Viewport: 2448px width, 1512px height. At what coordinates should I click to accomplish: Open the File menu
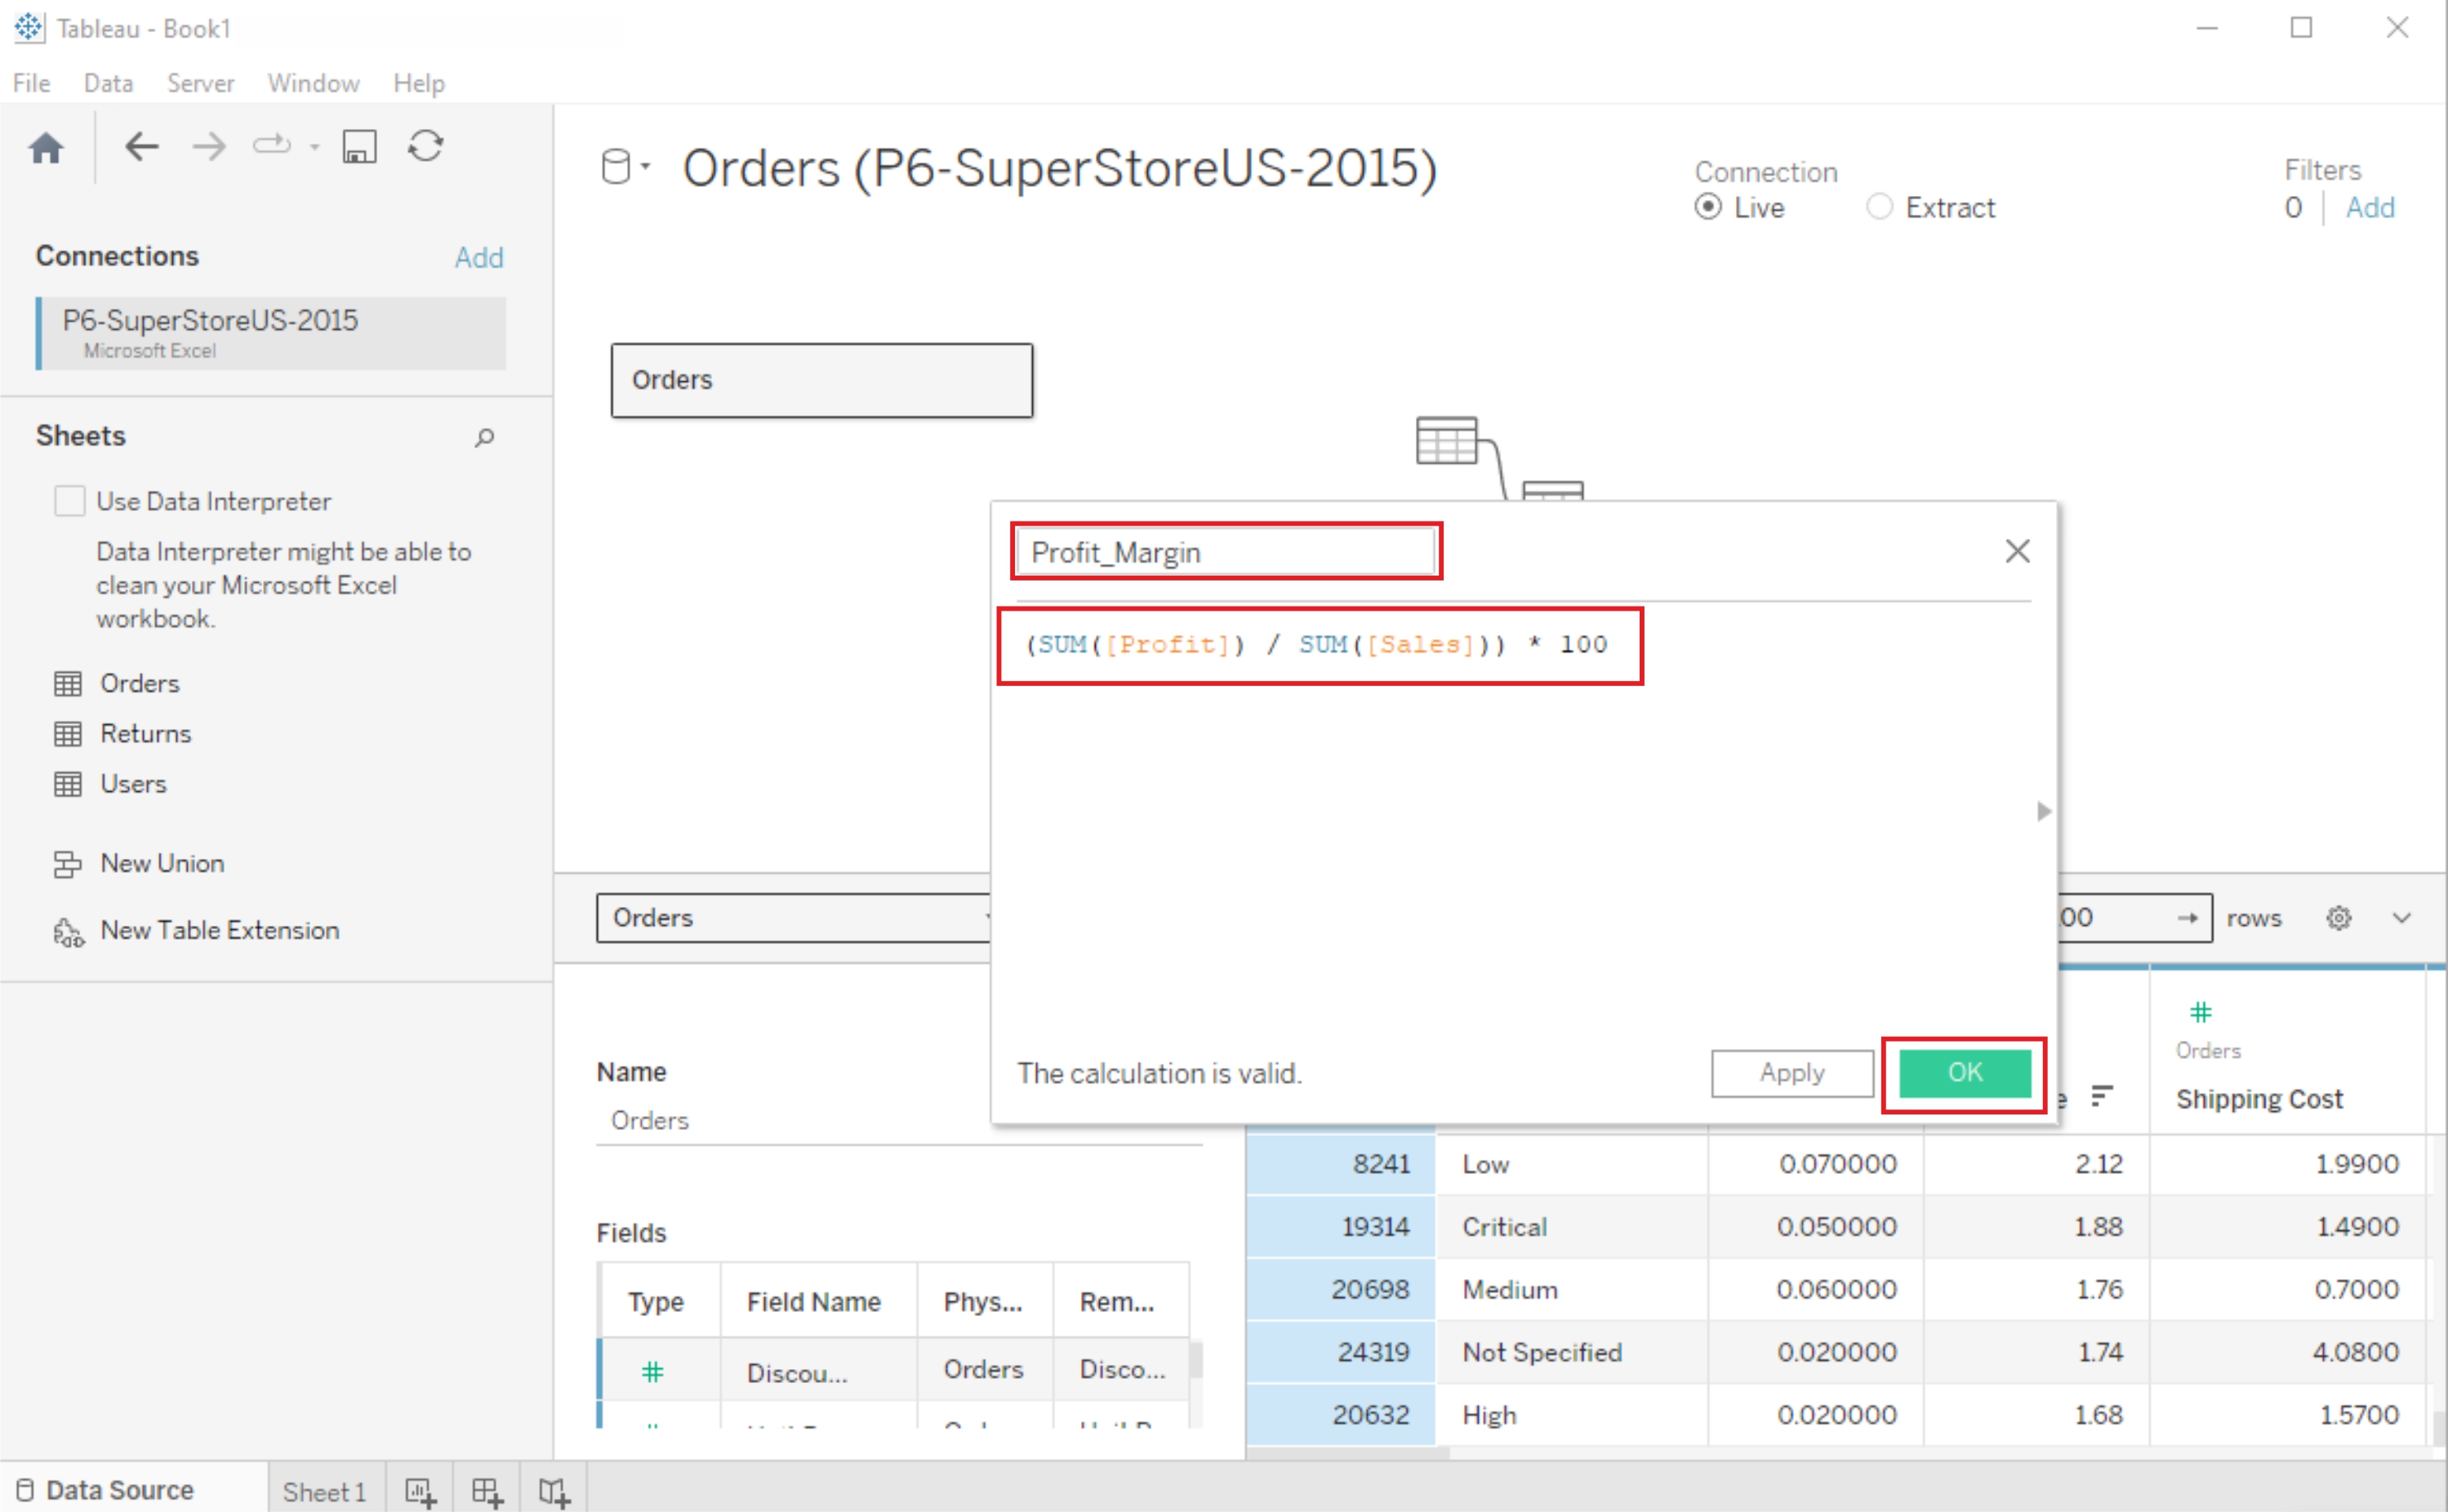(31, 83)
